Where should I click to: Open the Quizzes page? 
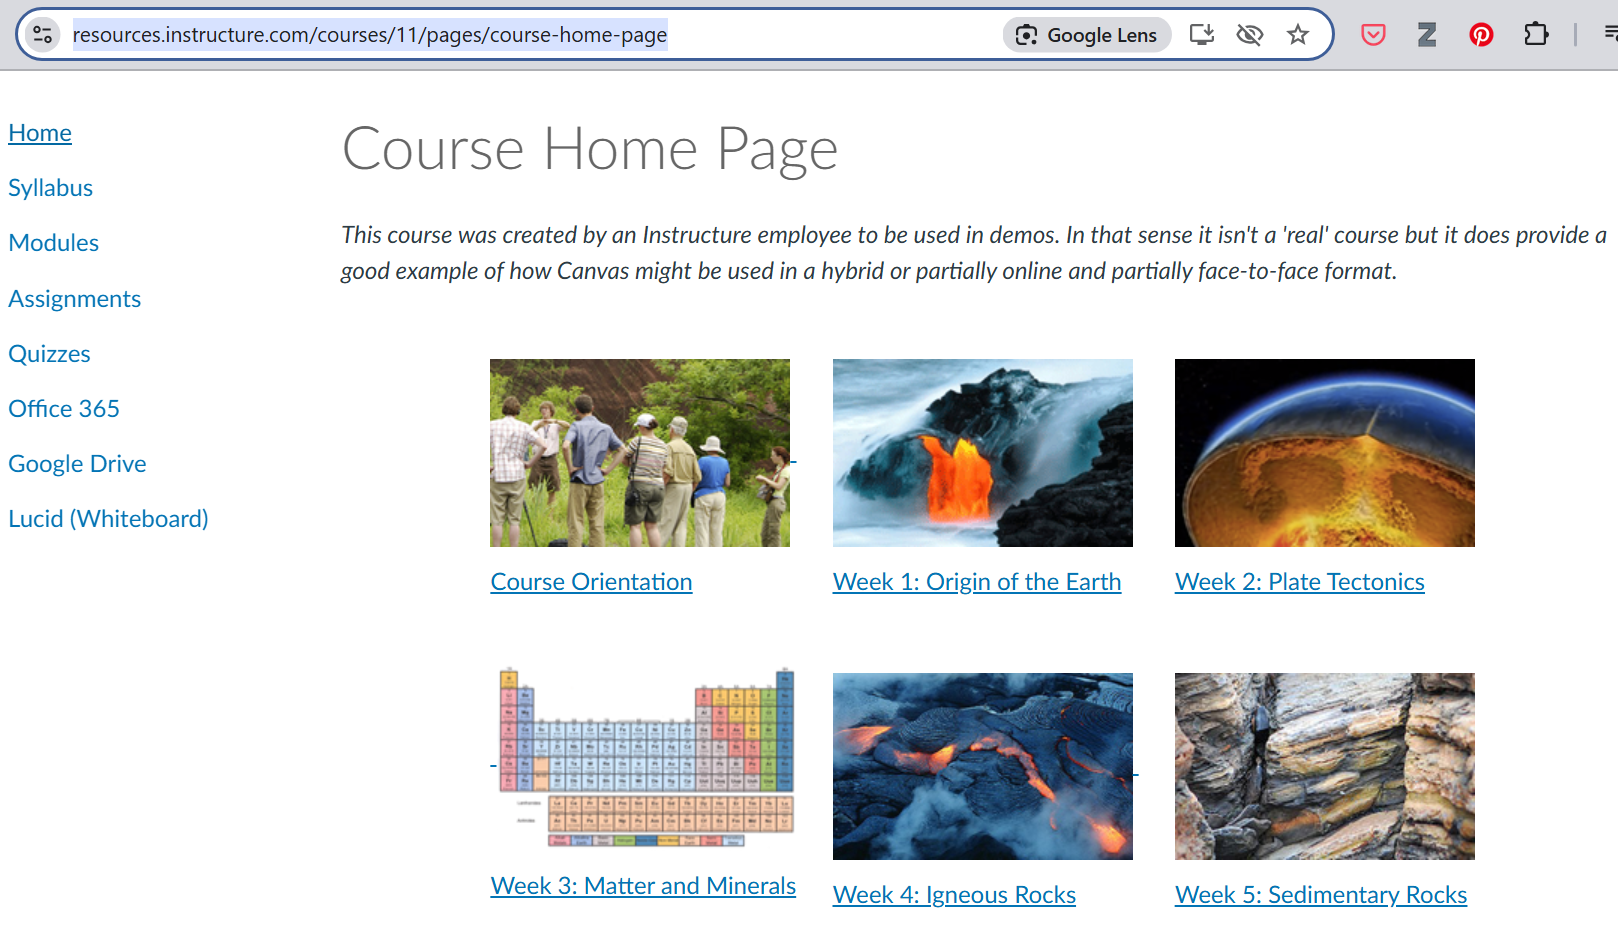tap(49, 353)
